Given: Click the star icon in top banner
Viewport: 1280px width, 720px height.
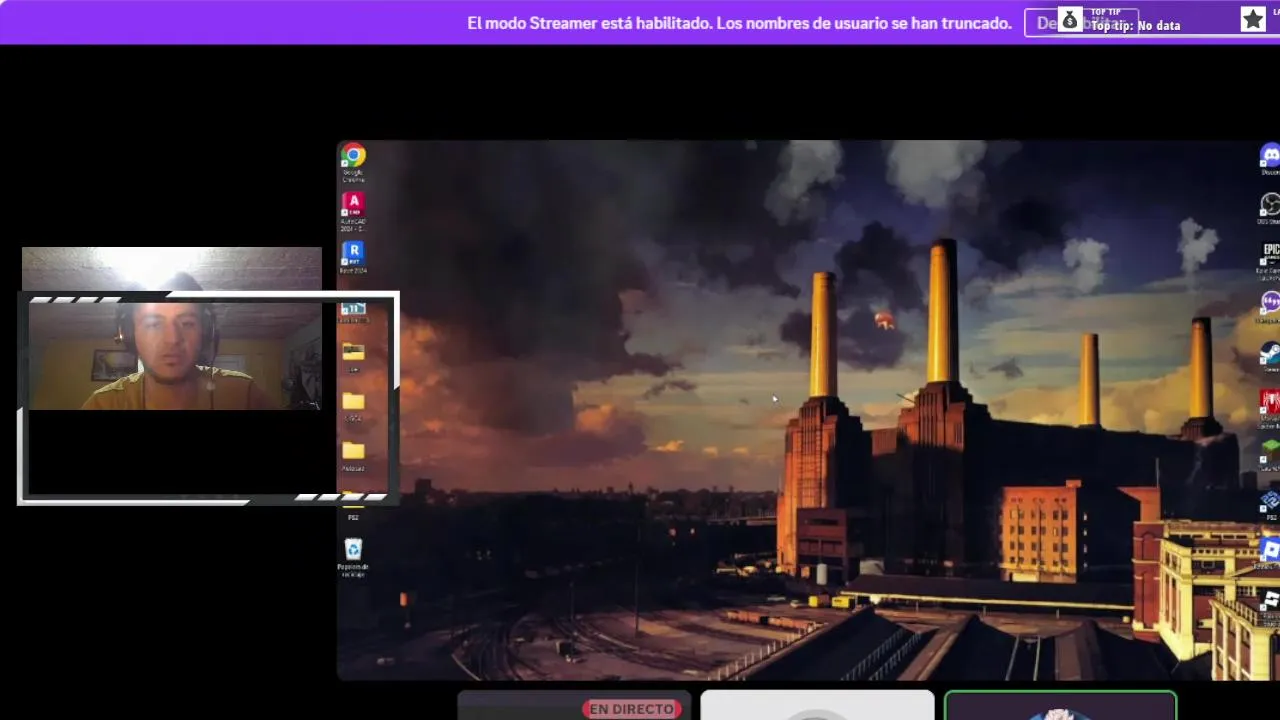Looking at the screenshot, I should [x=1253, y=19].
